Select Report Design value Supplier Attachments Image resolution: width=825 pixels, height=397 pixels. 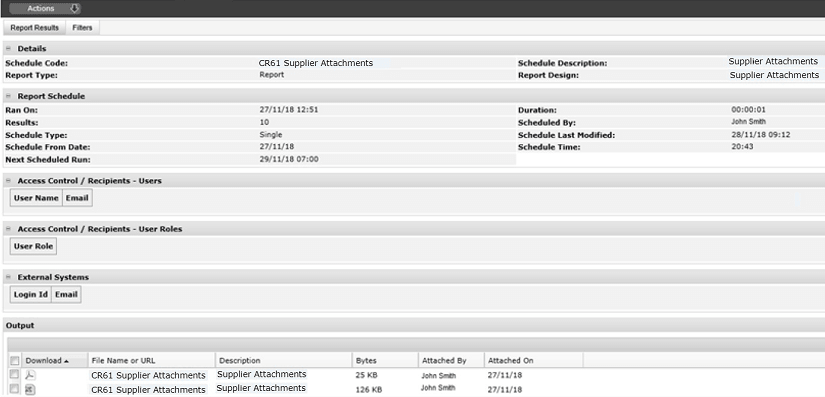[x=774, y=75]
